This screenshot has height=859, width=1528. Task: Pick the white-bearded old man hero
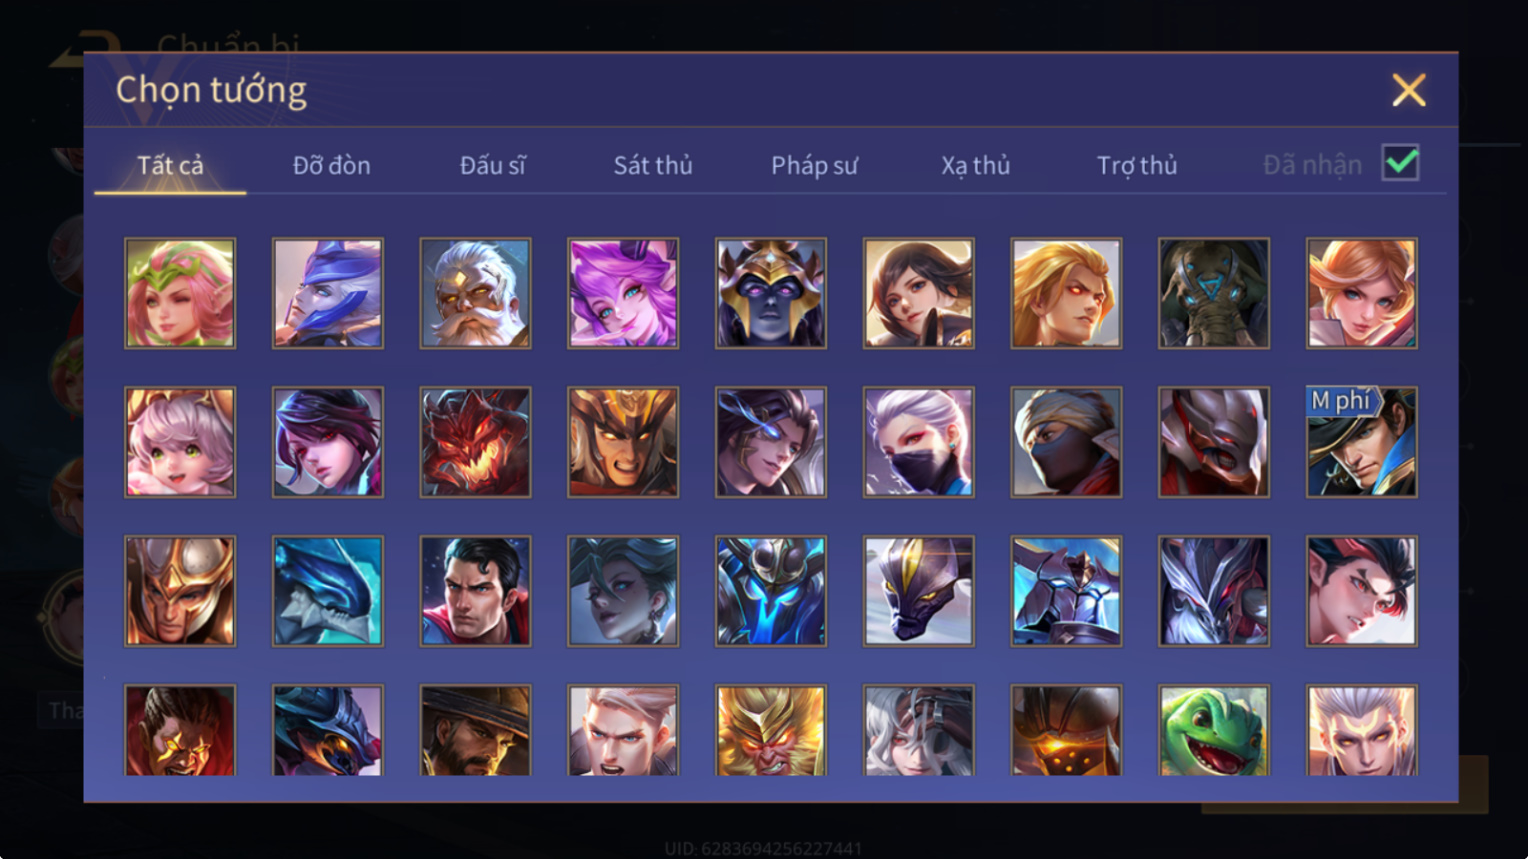point(475,293)
